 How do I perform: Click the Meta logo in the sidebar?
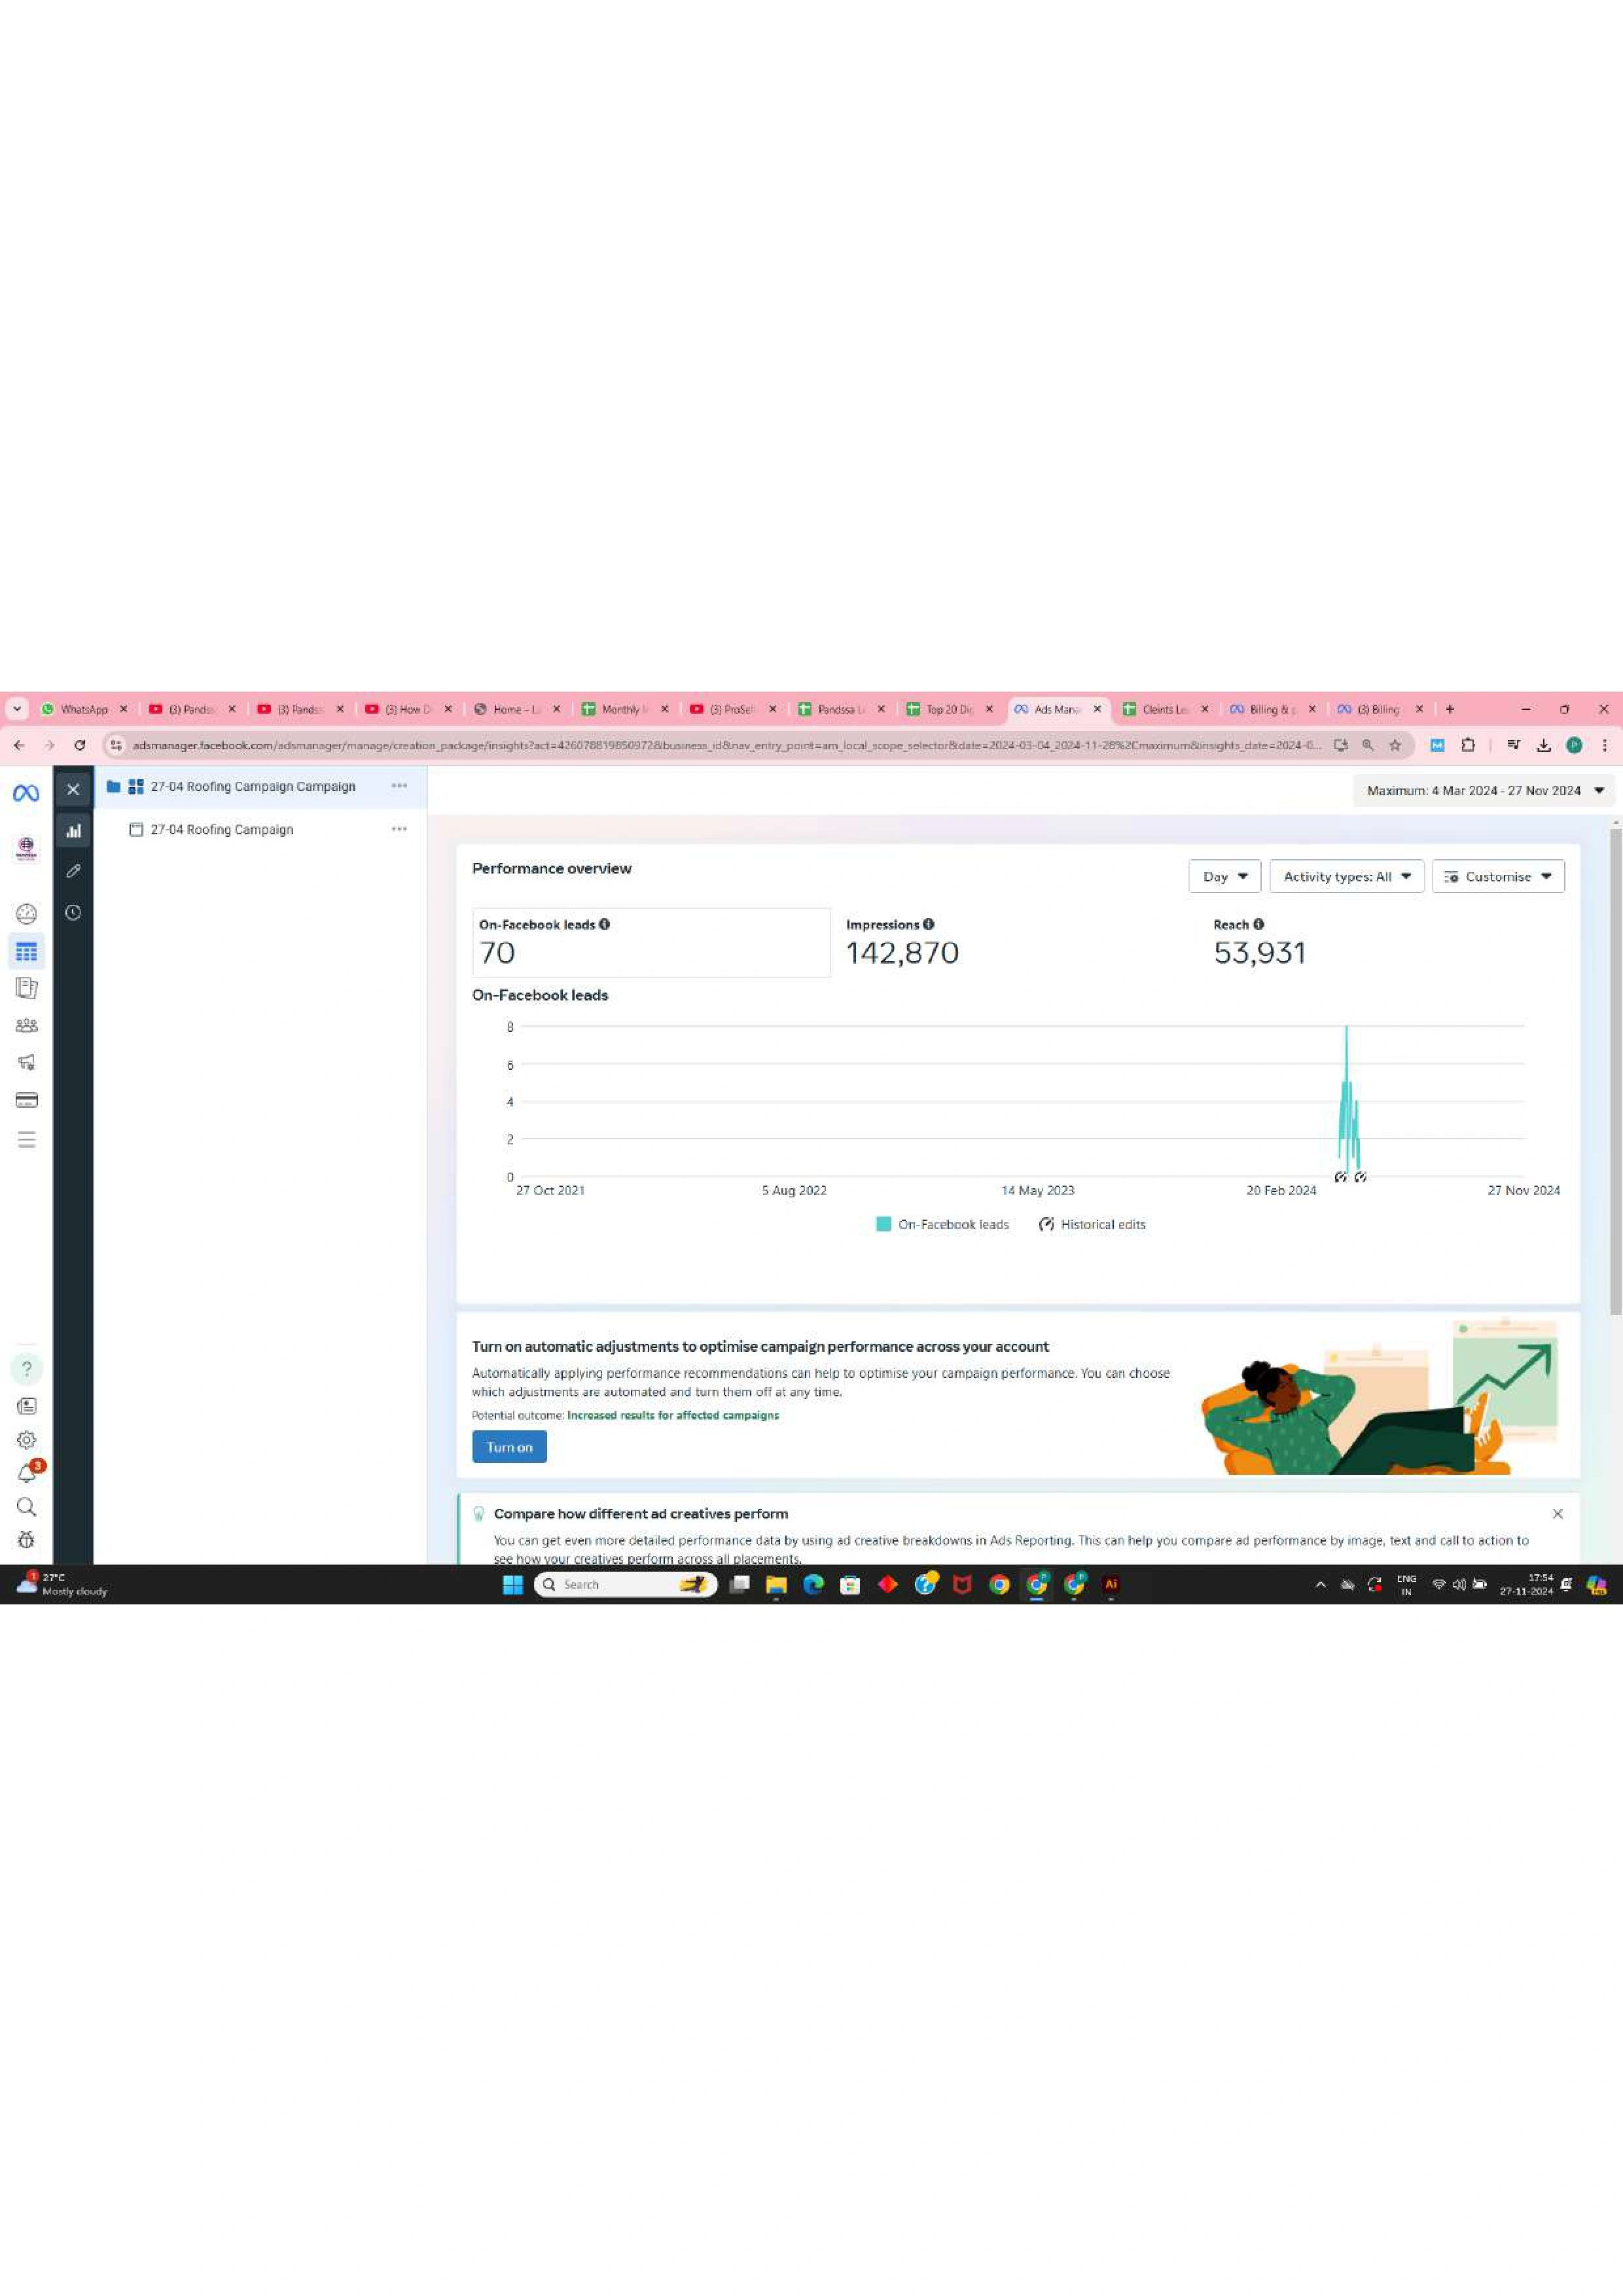tap(25, 793)
